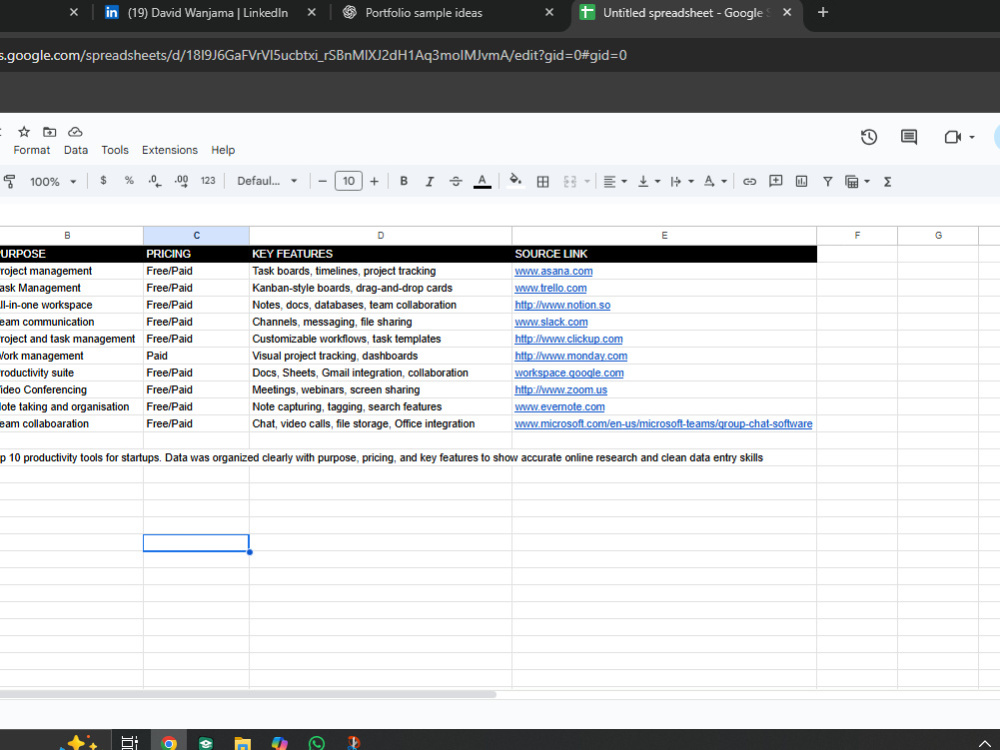Select the PRICING header cell
Viewport: 1000px width, 750px height.
196,254
